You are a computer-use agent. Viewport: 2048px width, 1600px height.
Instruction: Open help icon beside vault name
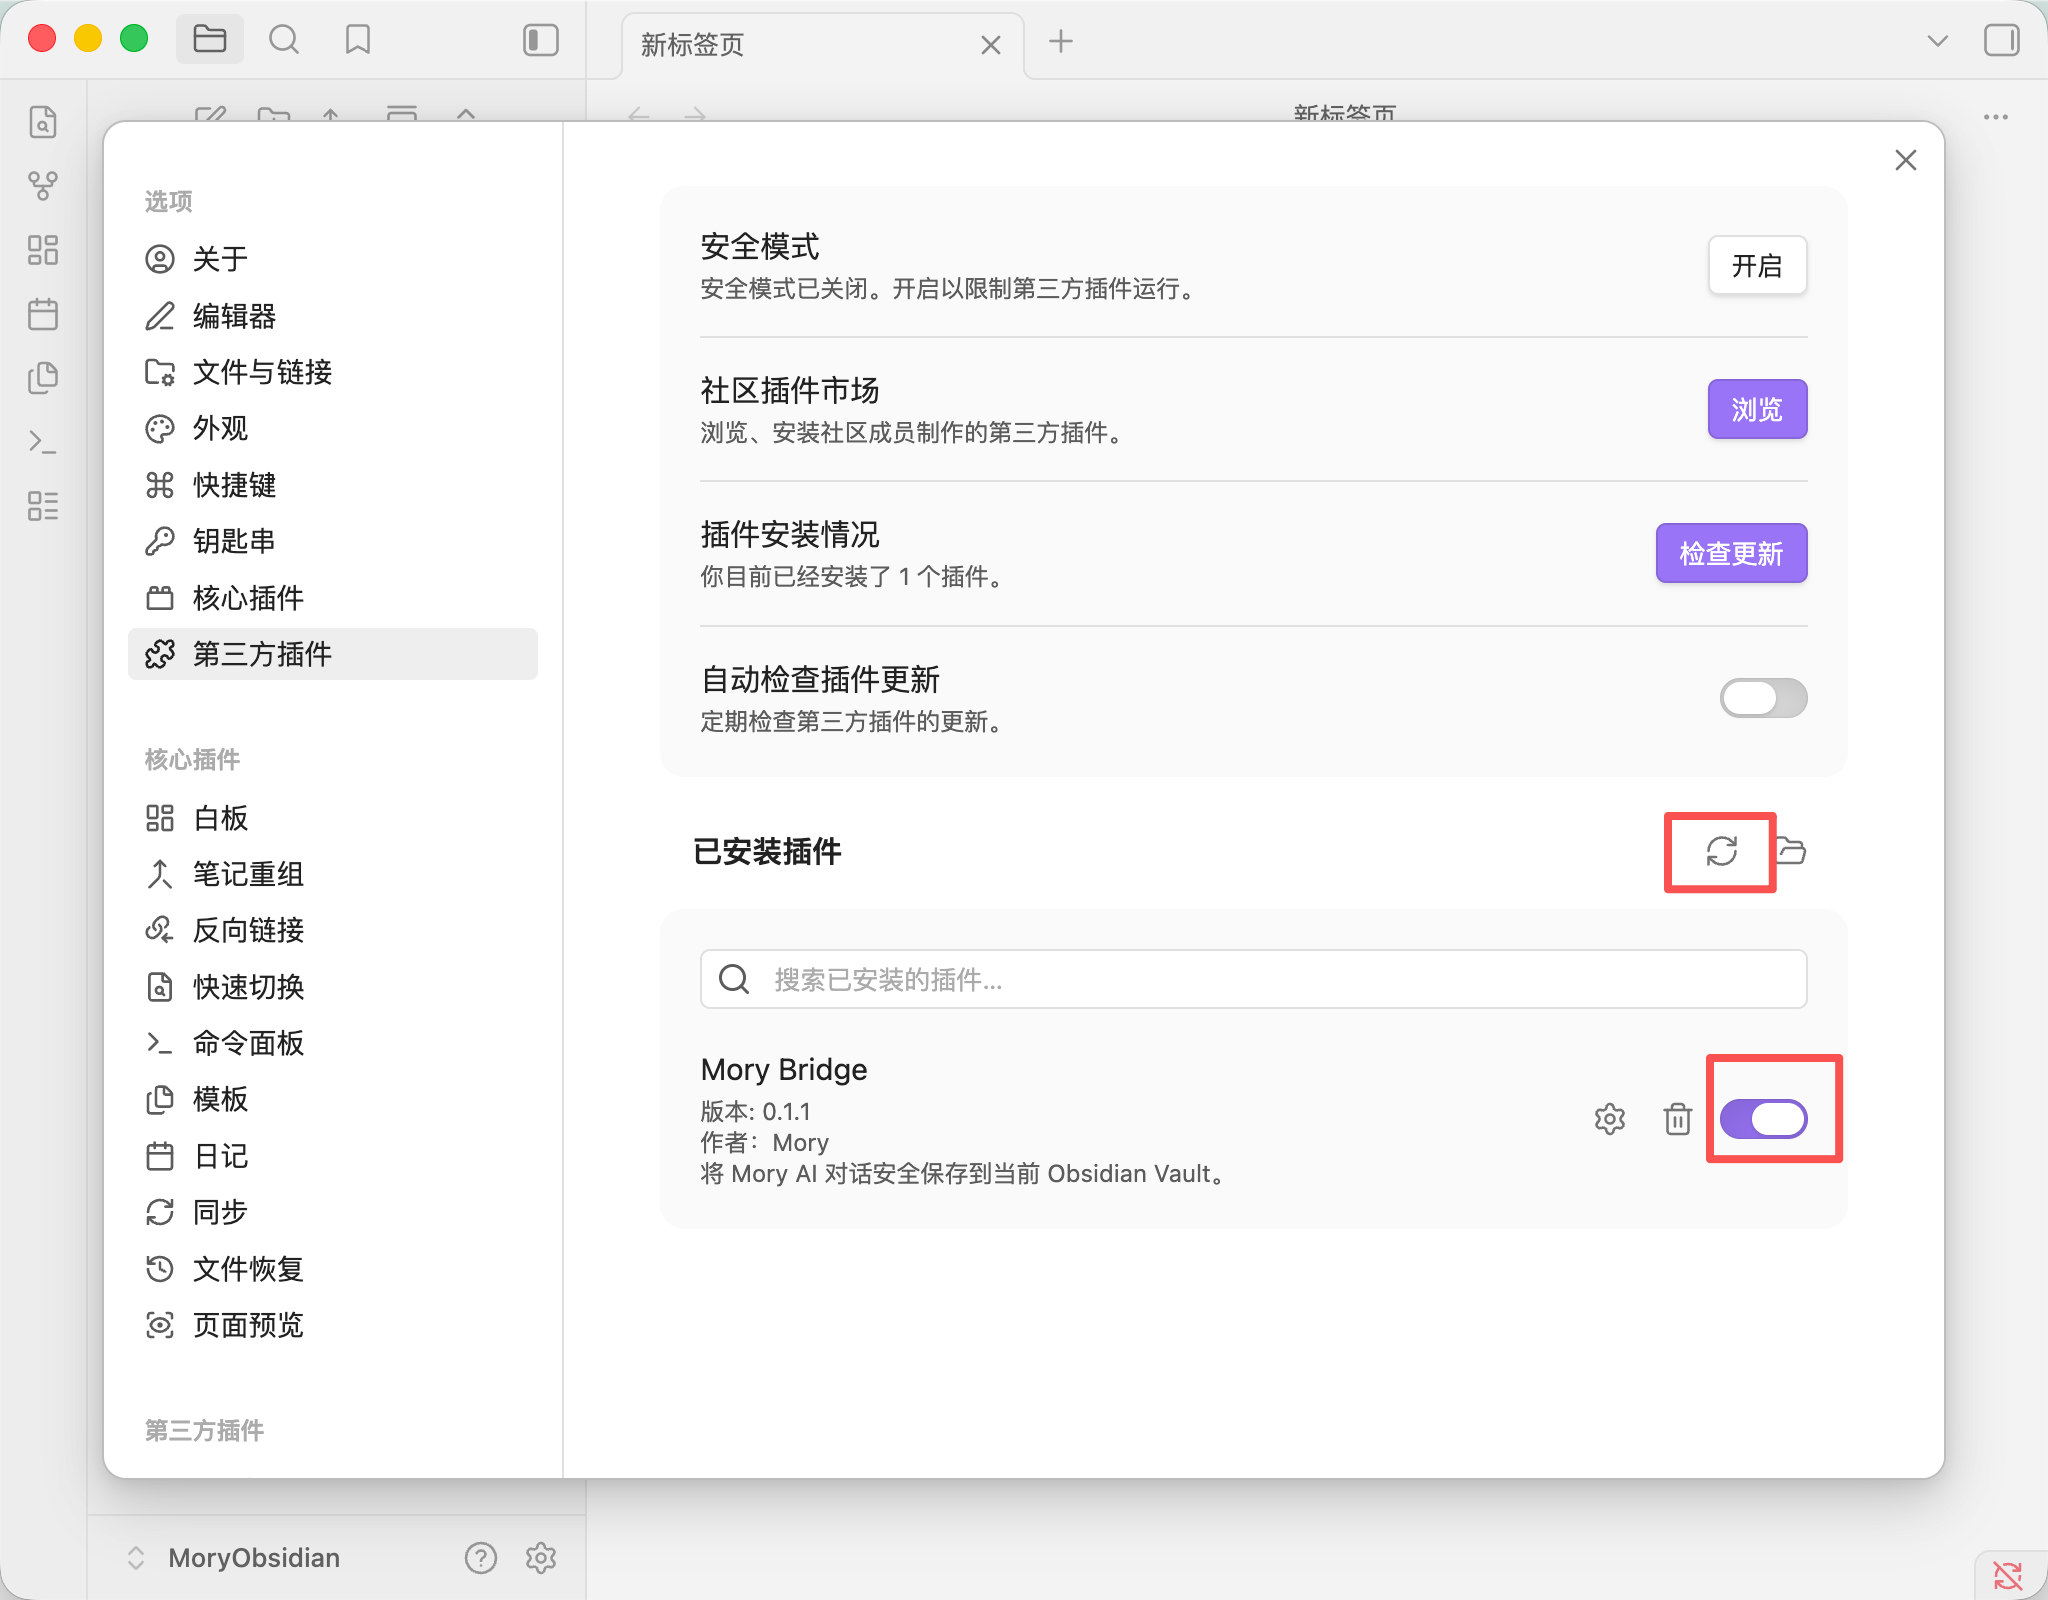coord(481,1558)
